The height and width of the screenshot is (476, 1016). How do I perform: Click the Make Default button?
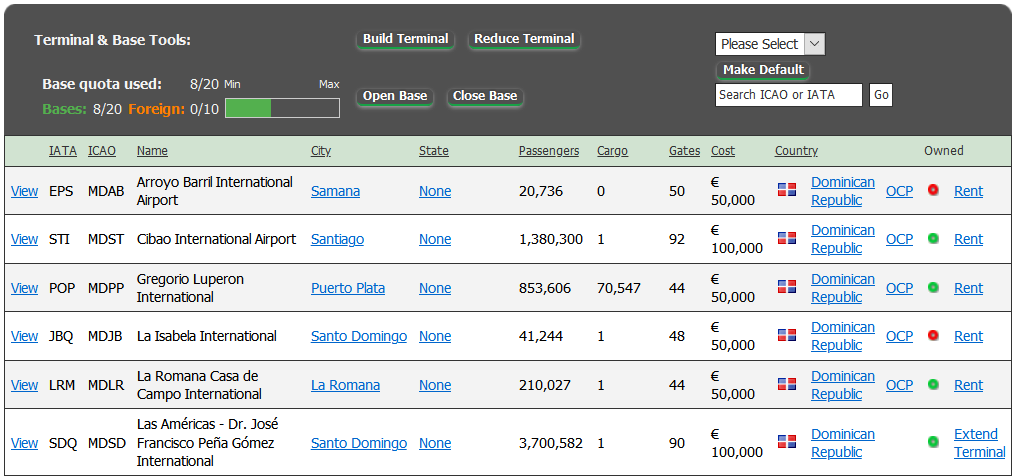[x=763, y=70]
